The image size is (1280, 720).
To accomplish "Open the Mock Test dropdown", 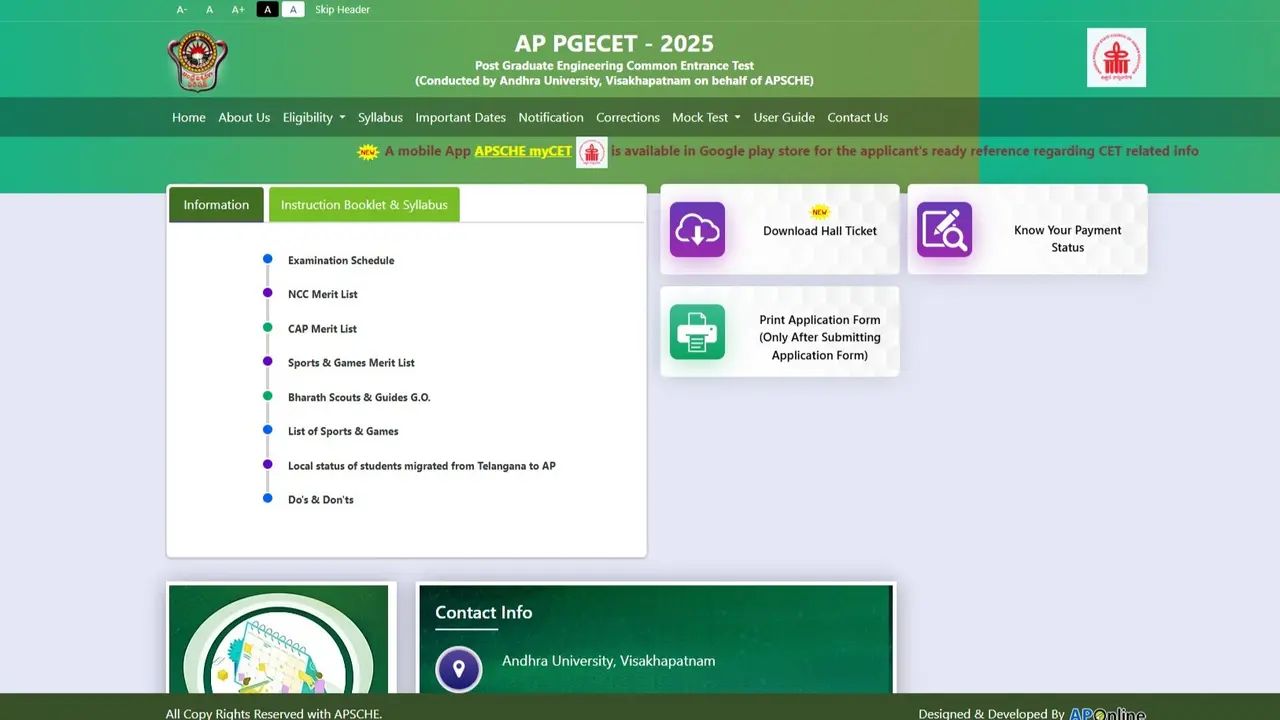I will coord(705,117).
